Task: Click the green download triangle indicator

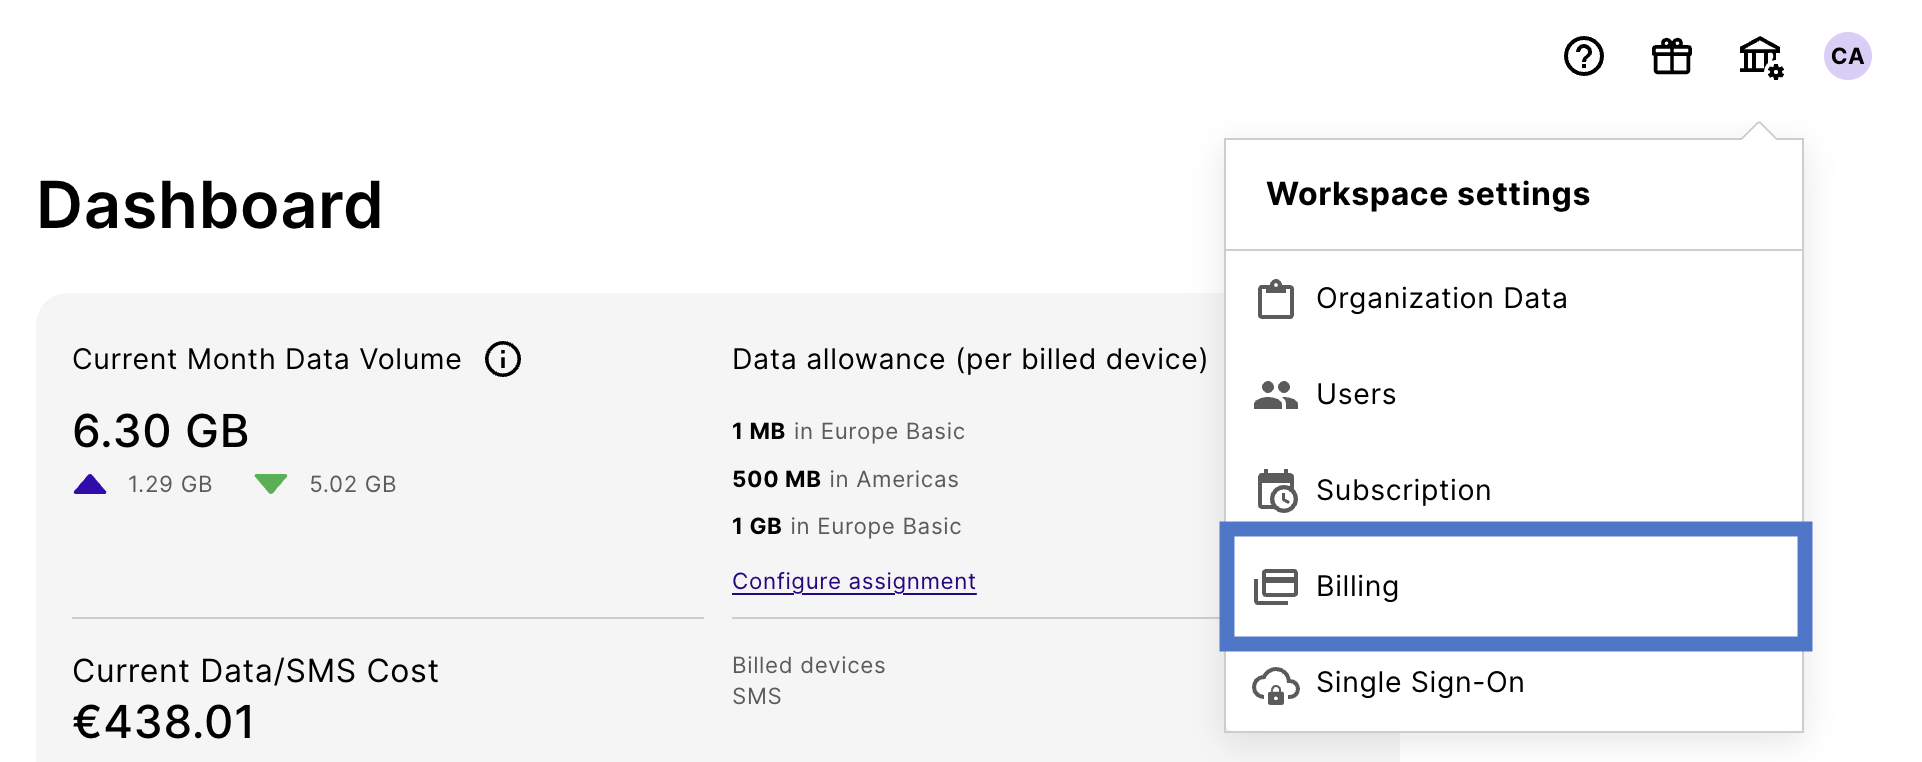Action: [x=271, y=485]
